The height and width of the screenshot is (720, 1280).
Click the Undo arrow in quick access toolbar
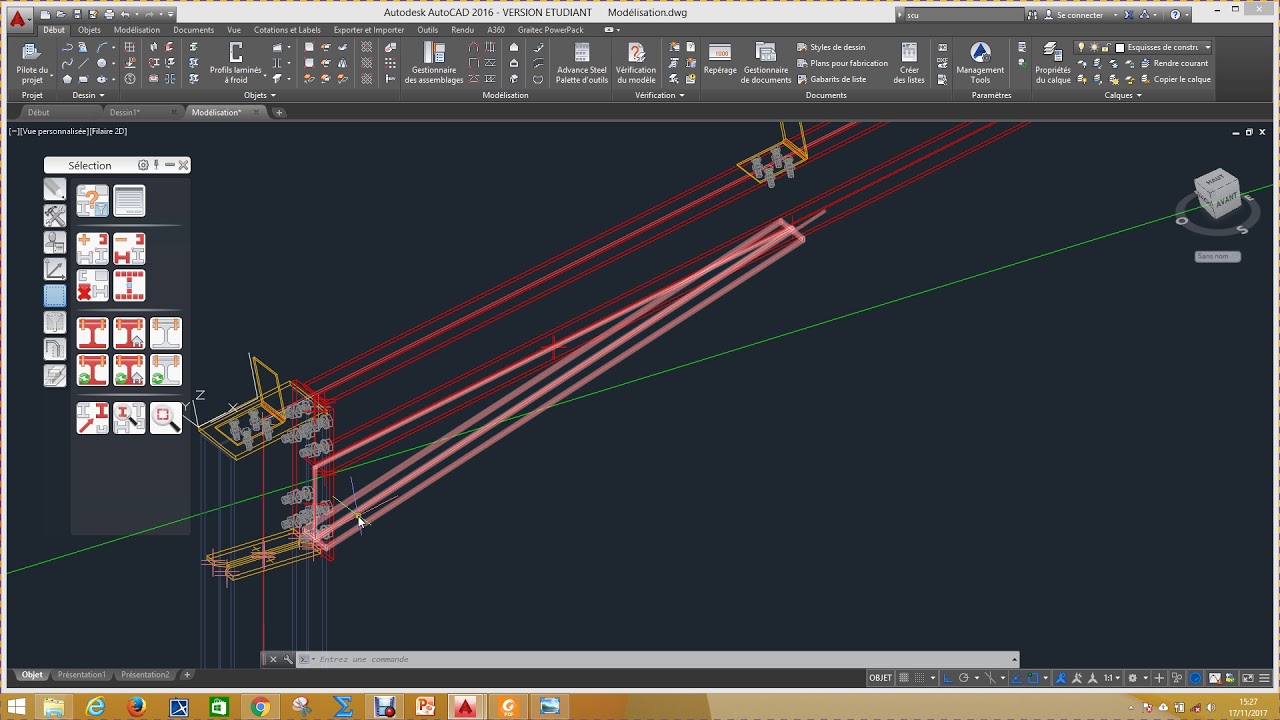(125, 15)
